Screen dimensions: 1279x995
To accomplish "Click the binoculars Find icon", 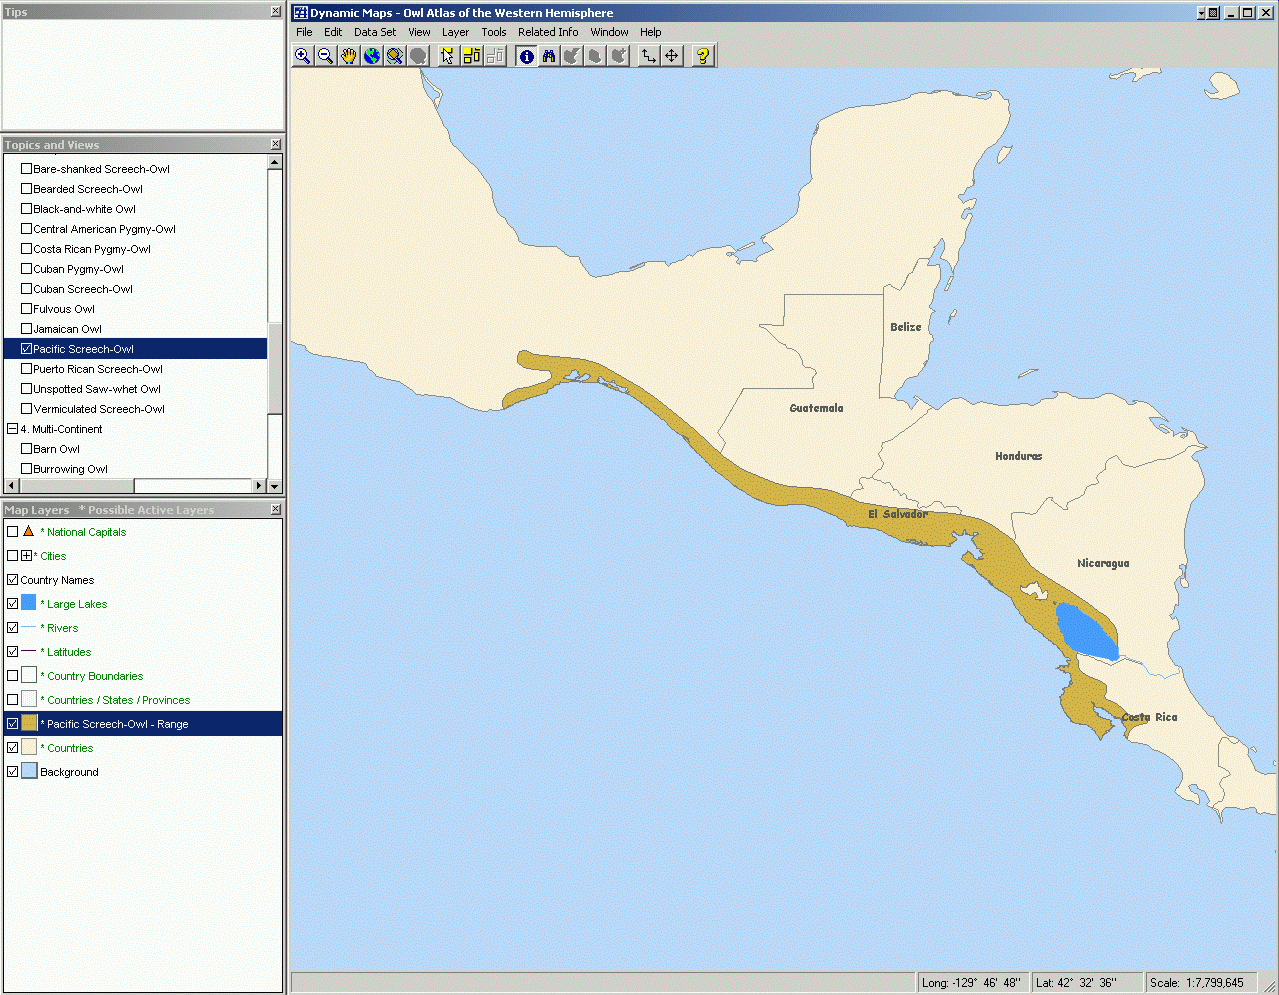I will pos(549,56).
